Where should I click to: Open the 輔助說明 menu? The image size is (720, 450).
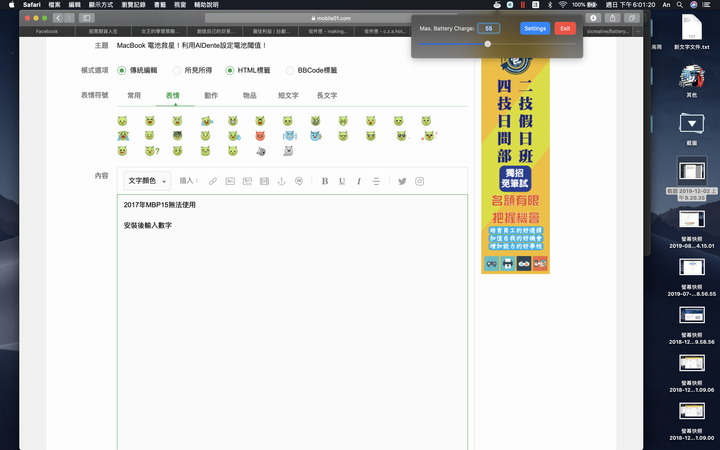tap(206, 5)
